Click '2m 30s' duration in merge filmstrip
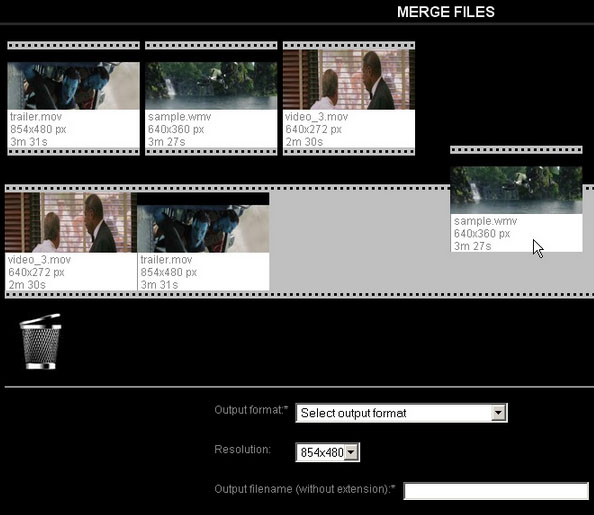Image resolution: width=594 pixels, height=515 pixels. click(x=27, y=285)
